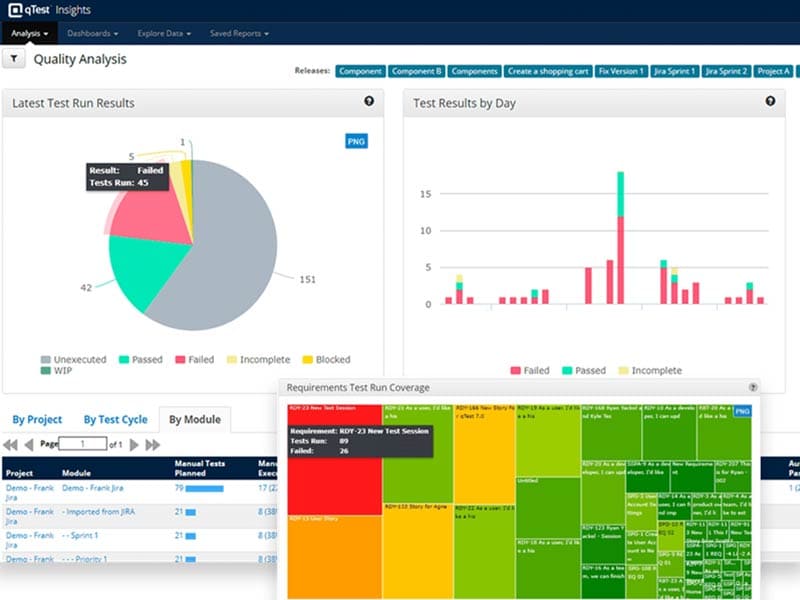Go to the previous table page
Screen dimensions: 800x600
28,444
